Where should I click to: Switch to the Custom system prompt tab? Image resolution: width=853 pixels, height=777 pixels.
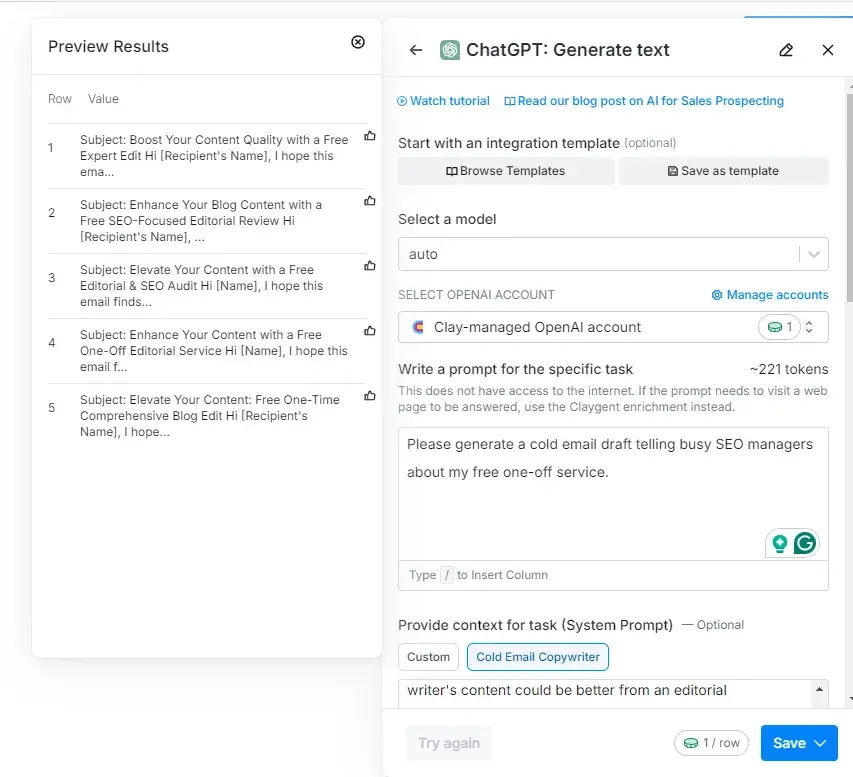pyautogui.click(x=428, y=657)
